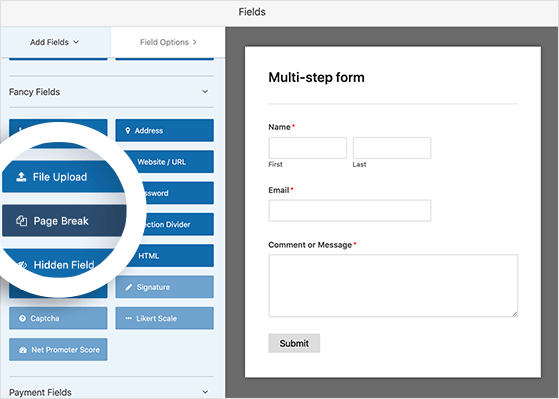Click the First name input box

click(308, 148)
